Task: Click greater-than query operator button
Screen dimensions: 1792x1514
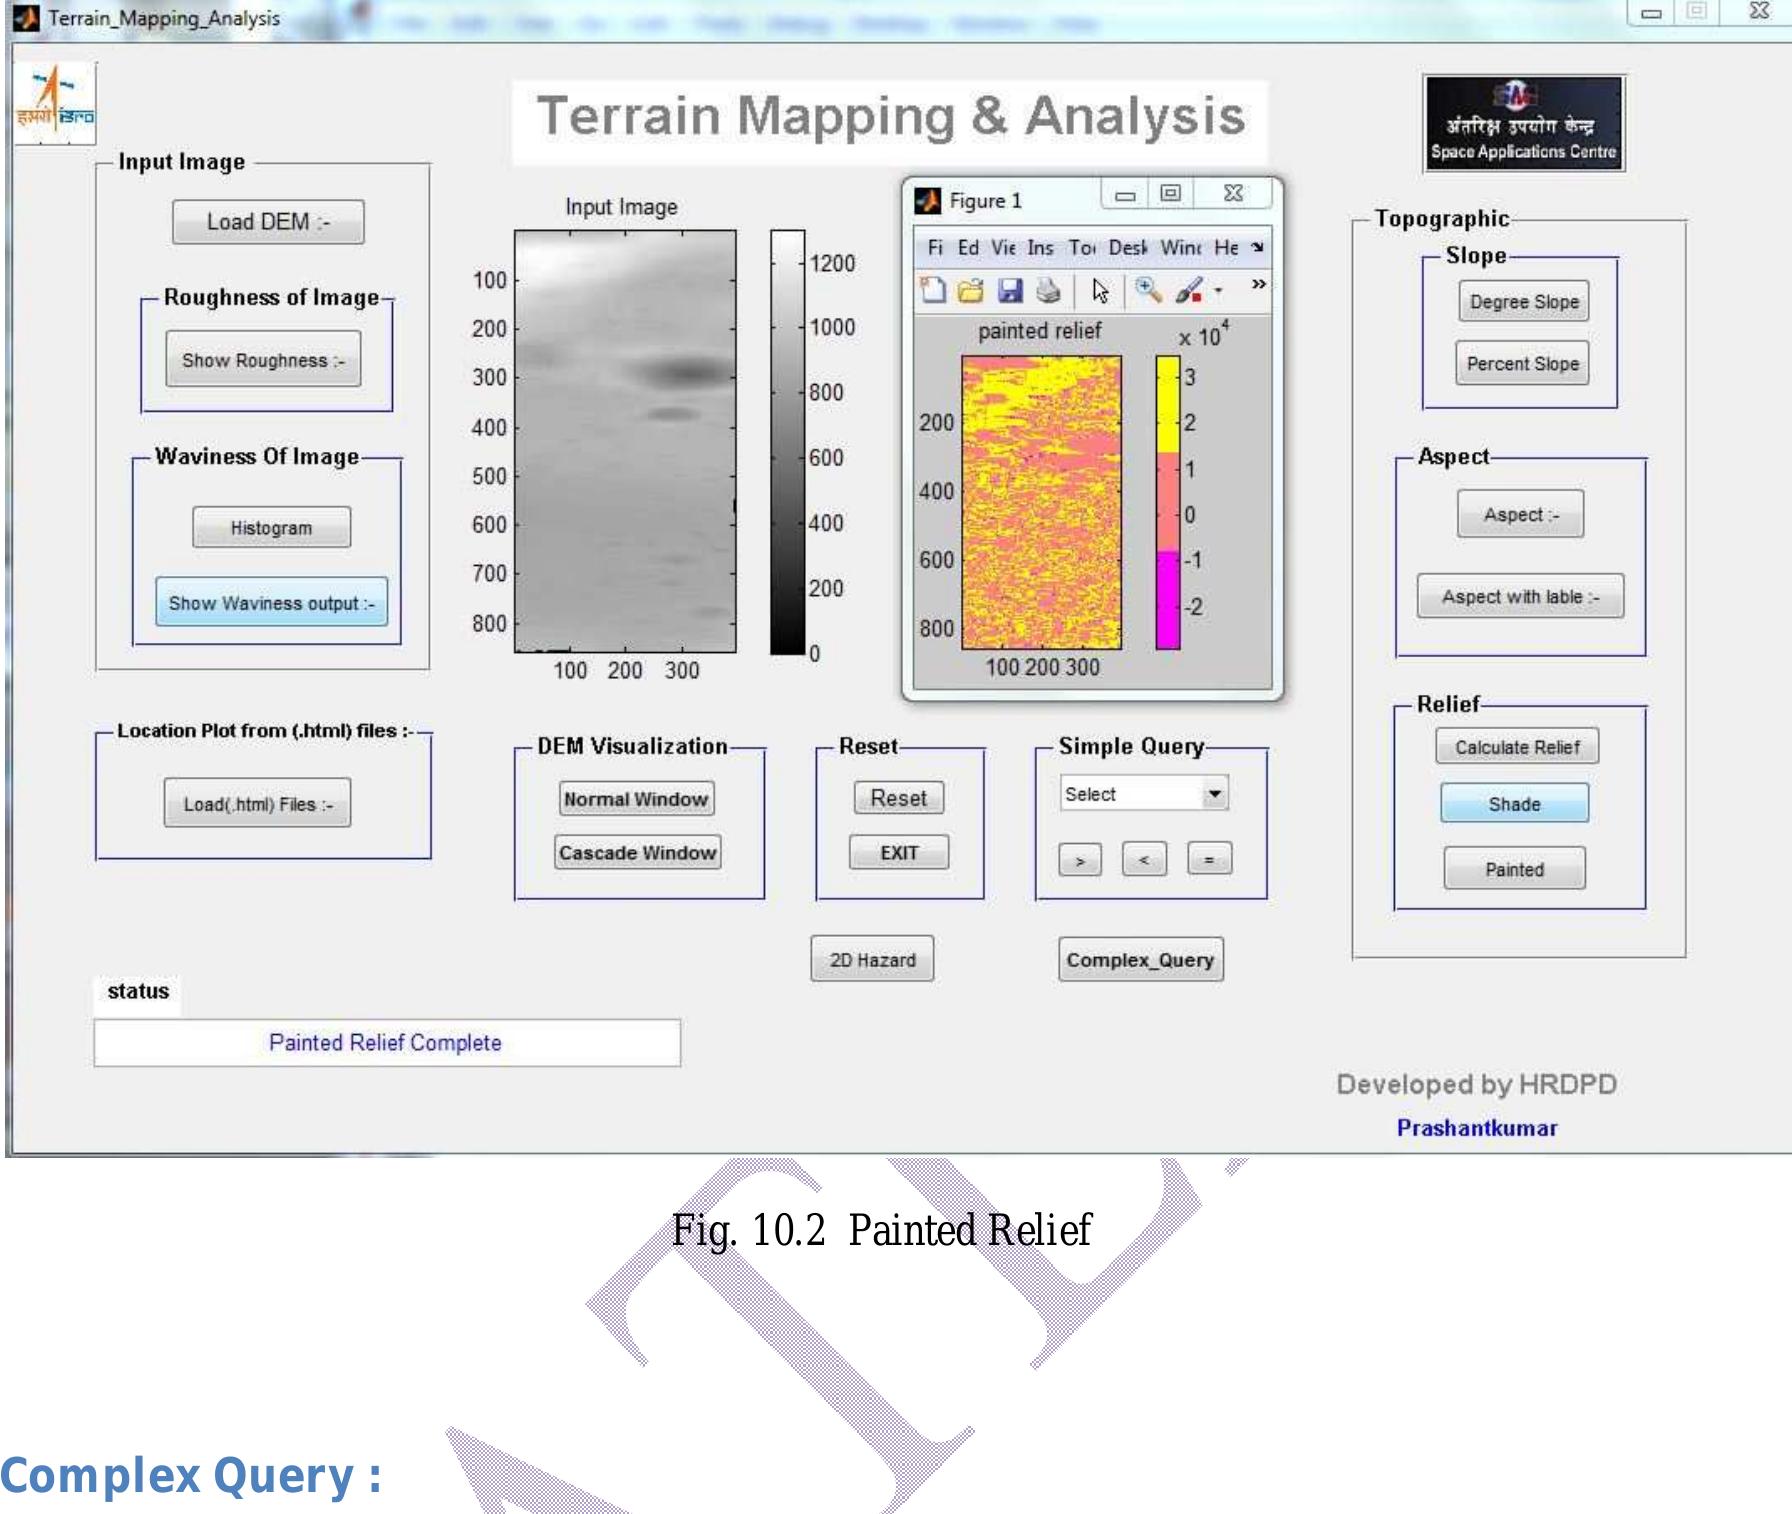Action: point(1080,860)
